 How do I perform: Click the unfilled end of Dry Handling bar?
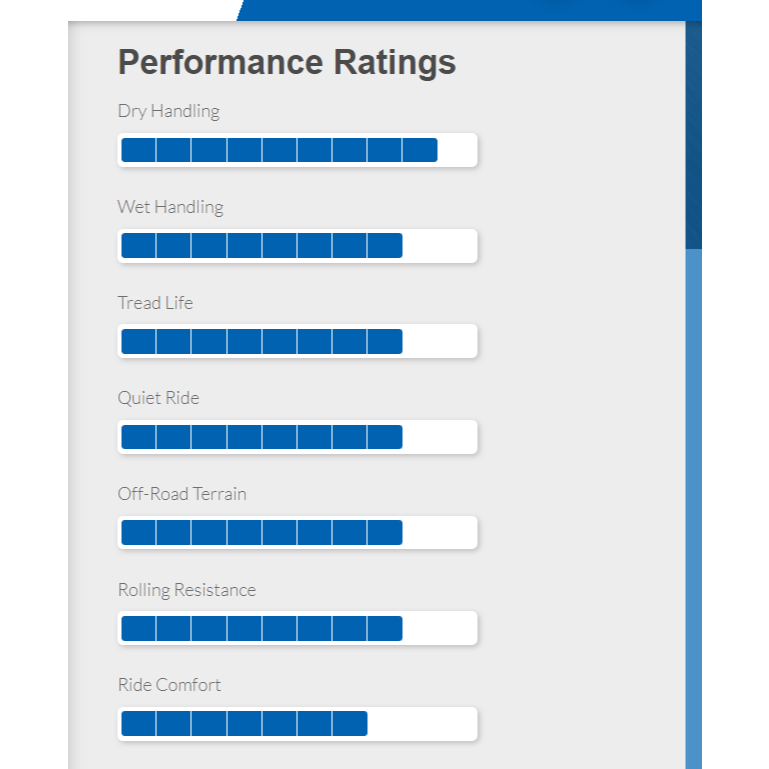click(x=456, y=150)
